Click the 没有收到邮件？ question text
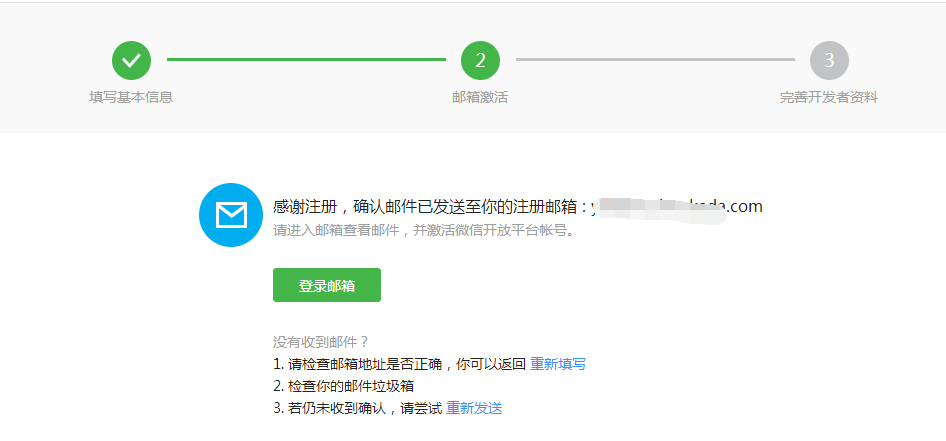This screenshot has width=946, height=441. click(320, 342)
